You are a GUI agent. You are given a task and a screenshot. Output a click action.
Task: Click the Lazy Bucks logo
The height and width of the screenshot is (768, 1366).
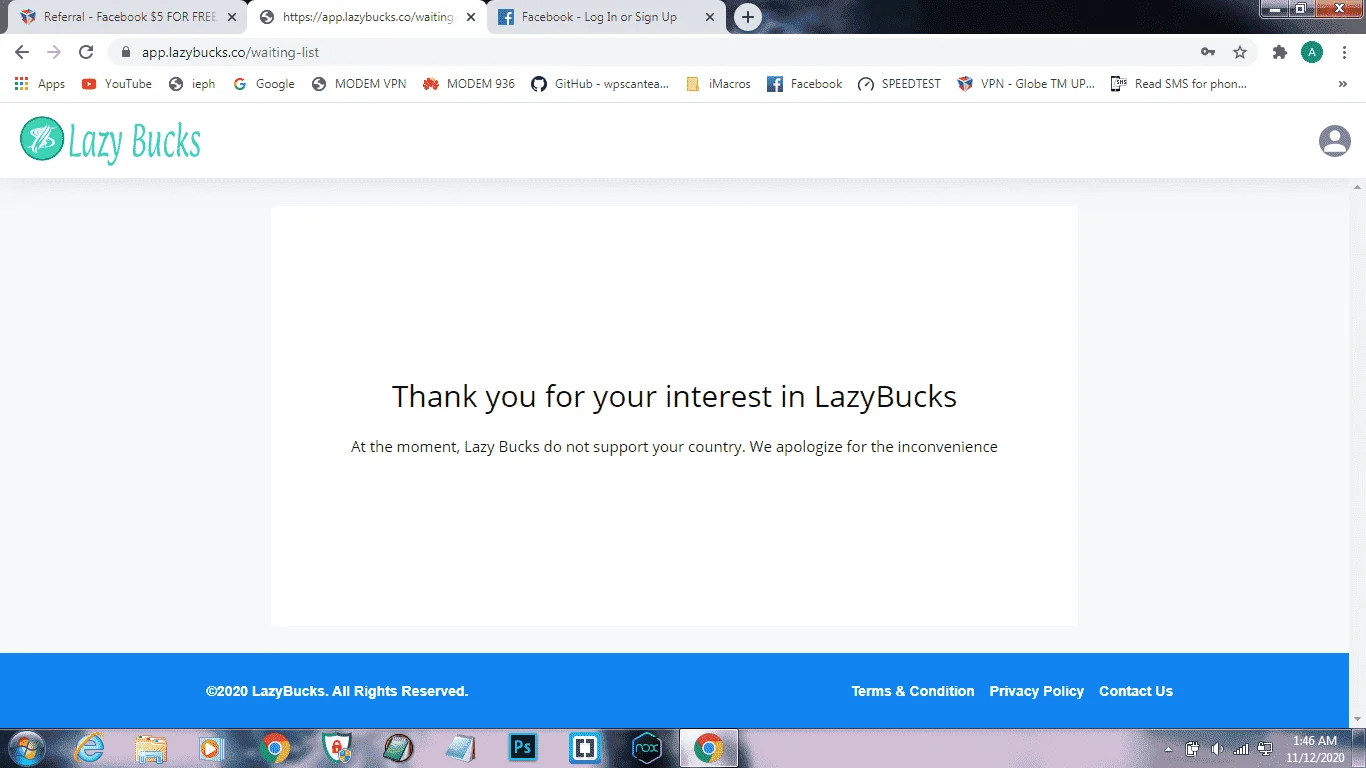click(x=111, y=140)
